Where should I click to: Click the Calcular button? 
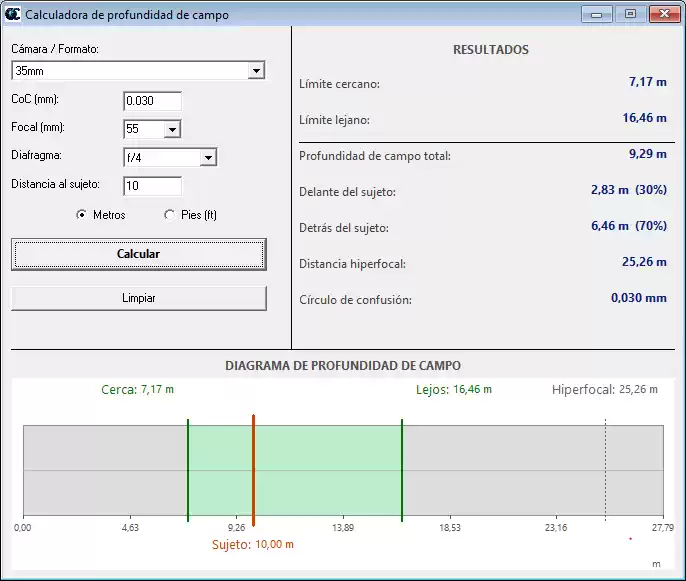coord(139,254)
